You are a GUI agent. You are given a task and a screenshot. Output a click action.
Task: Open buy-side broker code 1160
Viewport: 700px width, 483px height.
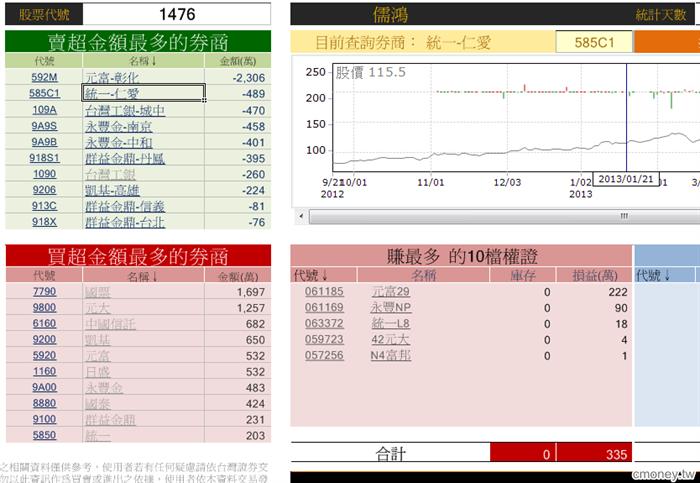[44, 371]
